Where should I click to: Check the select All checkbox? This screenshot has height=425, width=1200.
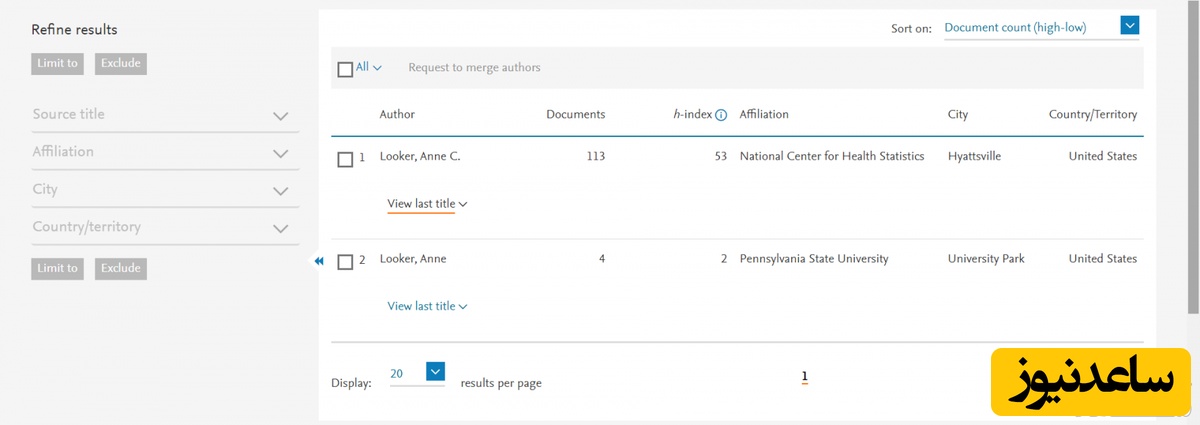[x=345, y=69]
